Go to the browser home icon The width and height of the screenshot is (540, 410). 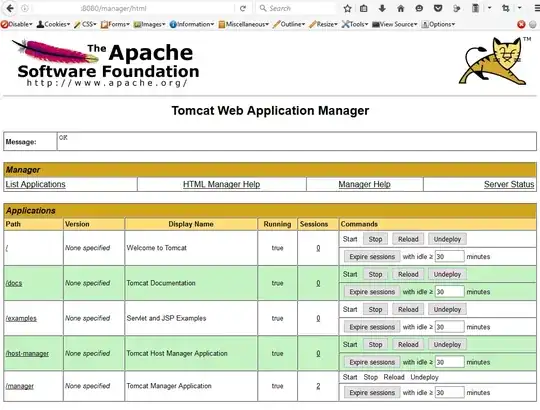[x=401, y=8]
